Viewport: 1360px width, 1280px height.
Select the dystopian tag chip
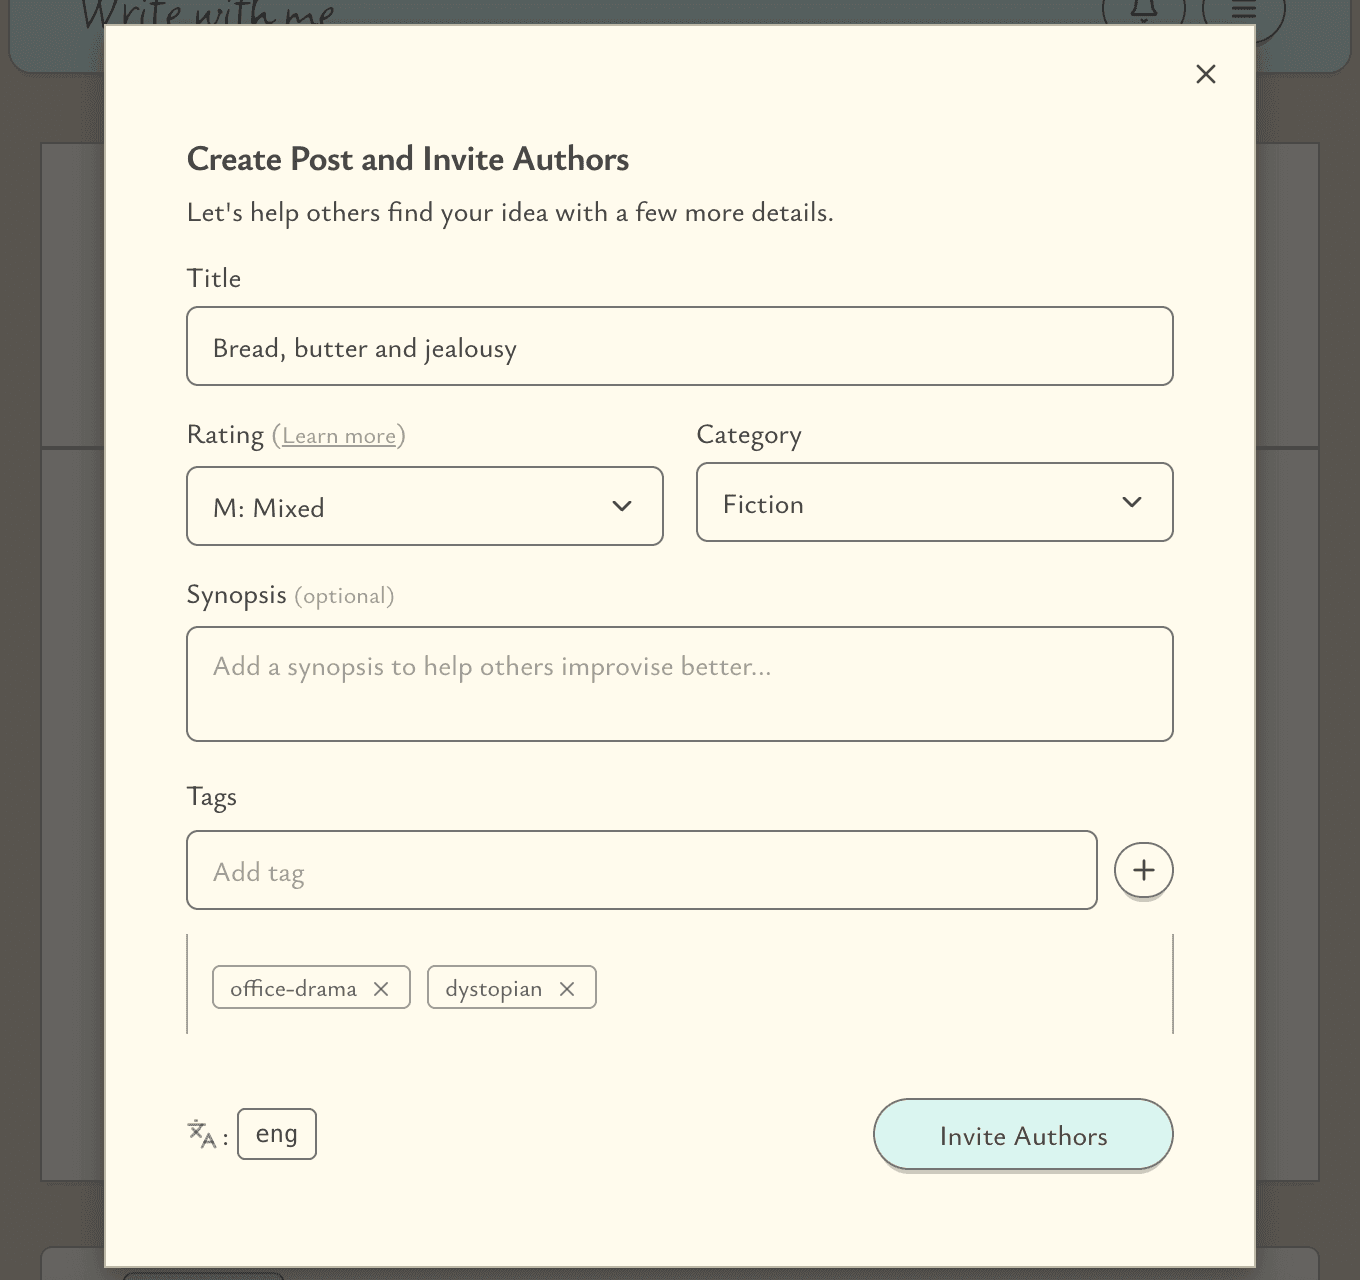tap(494, 987)
